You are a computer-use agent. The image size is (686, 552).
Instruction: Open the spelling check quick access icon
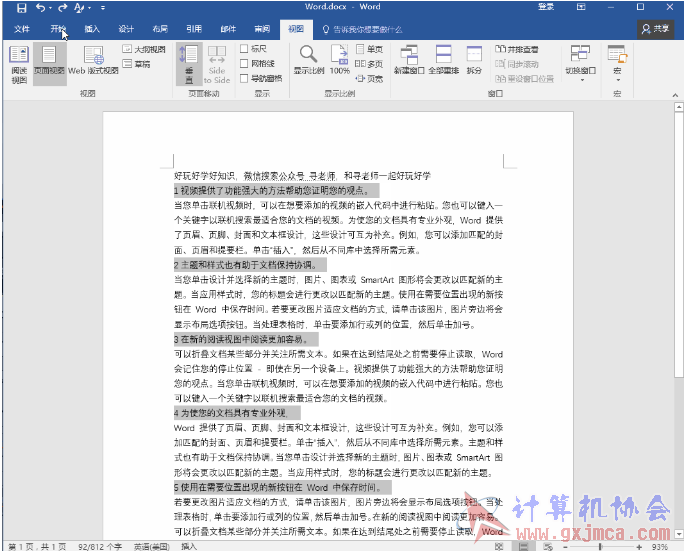[79, 7]
